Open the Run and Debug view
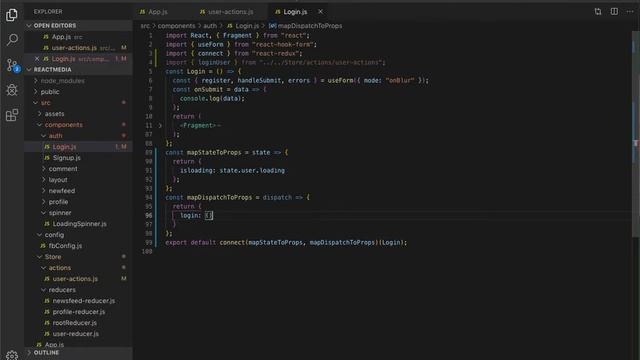The height and width of the screenshot is (360, 640). click(12, 90)
